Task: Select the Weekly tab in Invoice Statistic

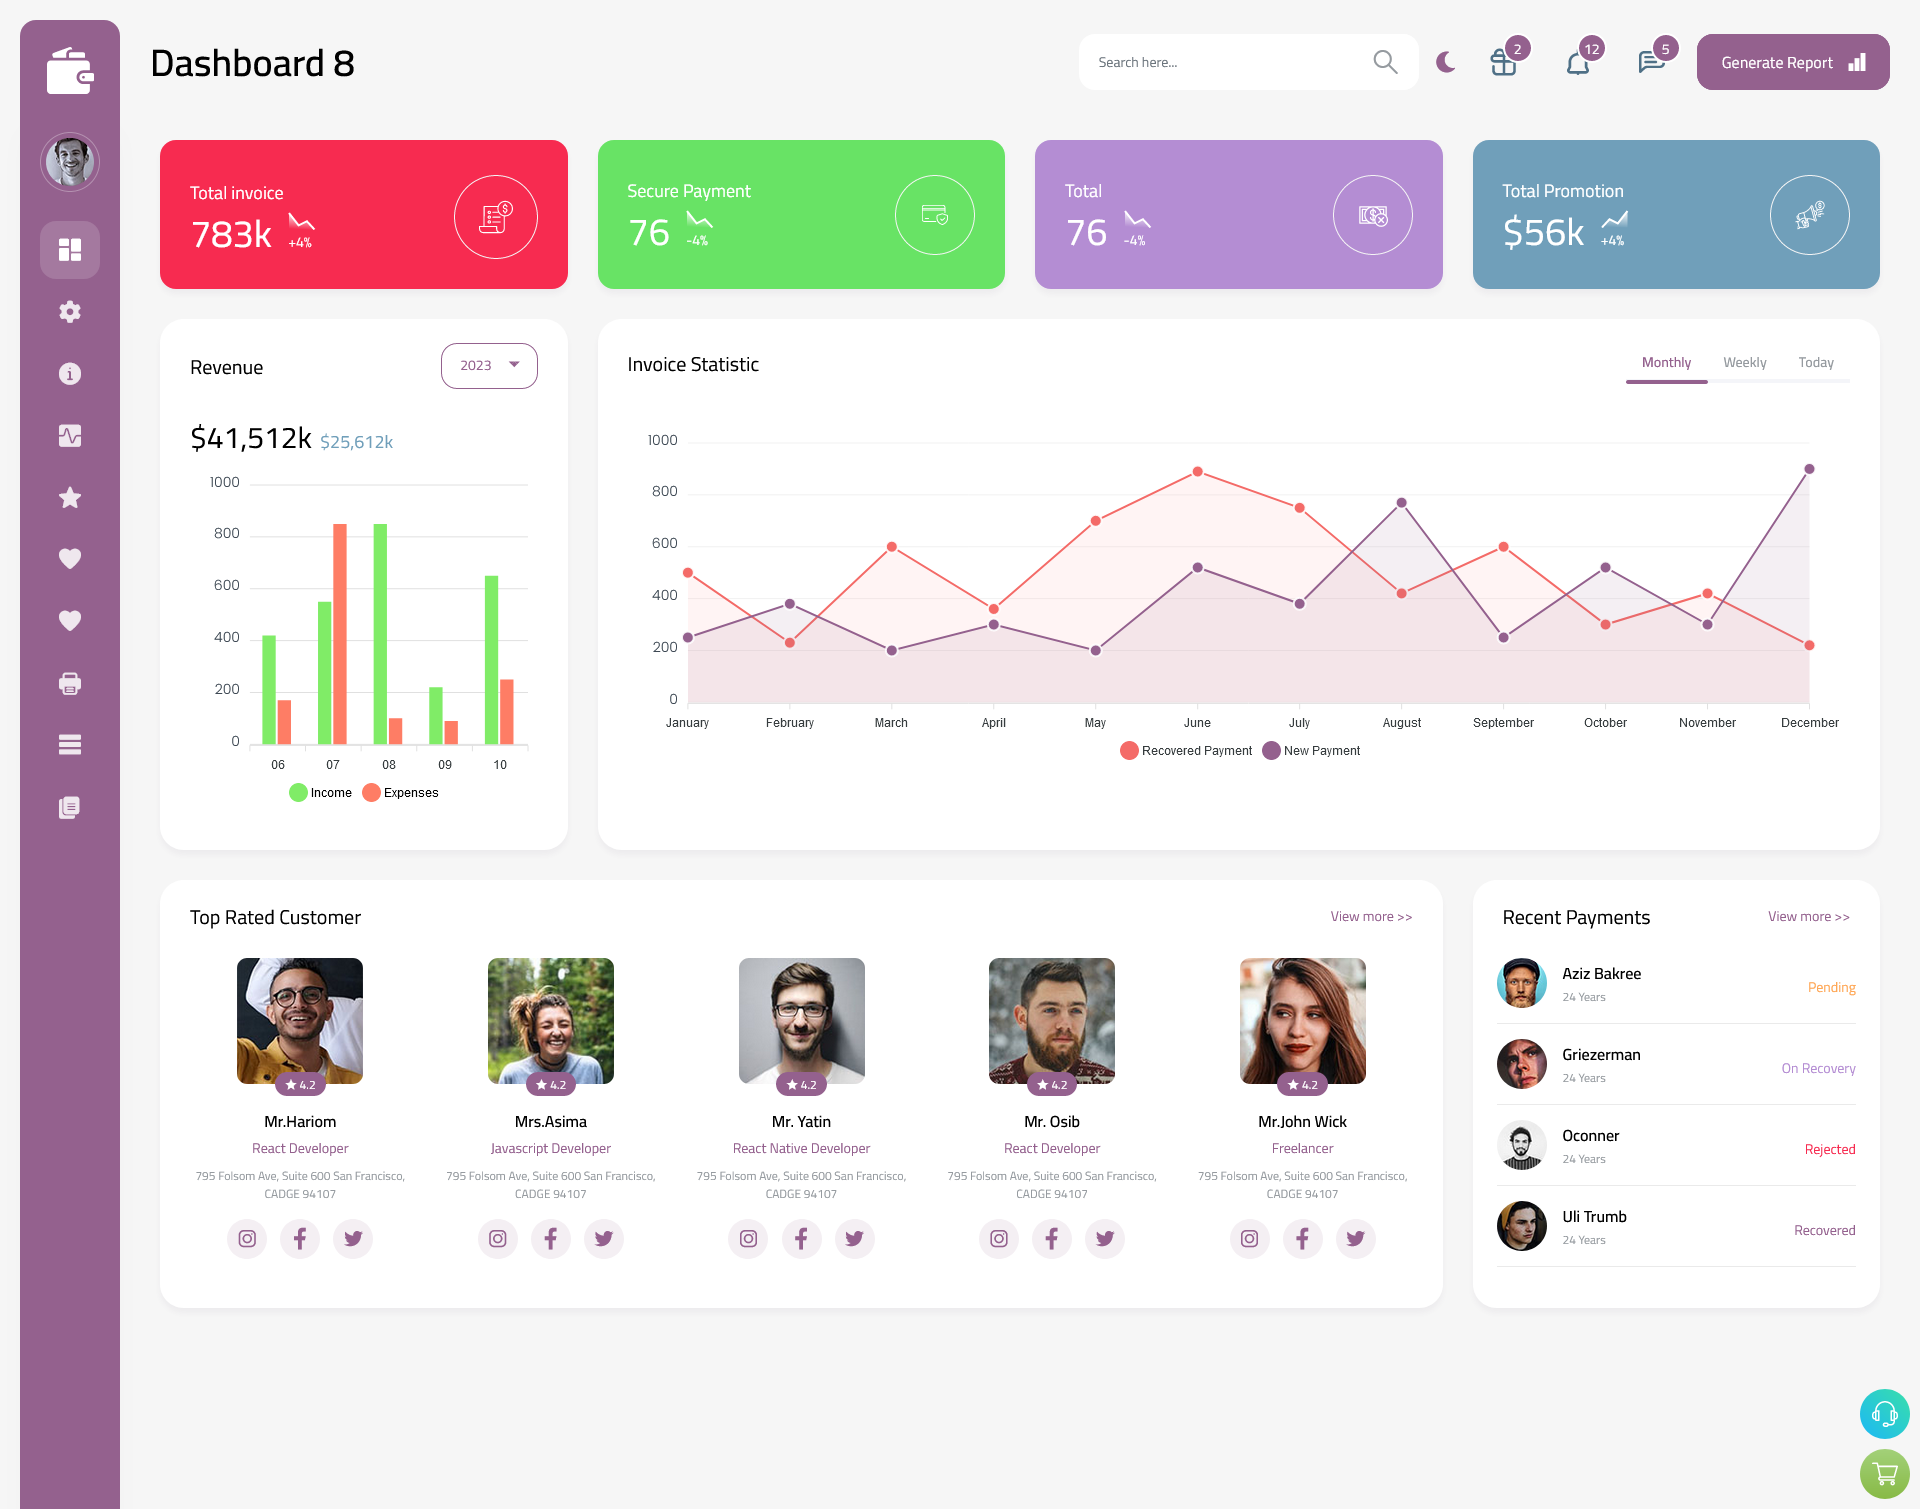Action: click(1744, 362)
